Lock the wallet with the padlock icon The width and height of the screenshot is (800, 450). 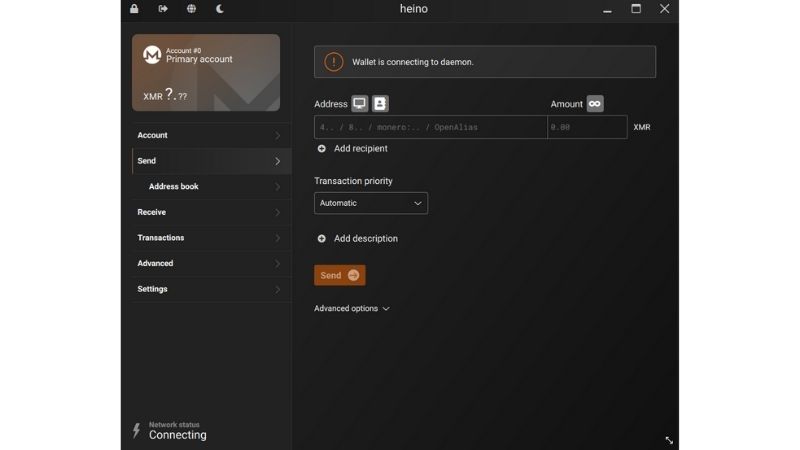[134, 9]
